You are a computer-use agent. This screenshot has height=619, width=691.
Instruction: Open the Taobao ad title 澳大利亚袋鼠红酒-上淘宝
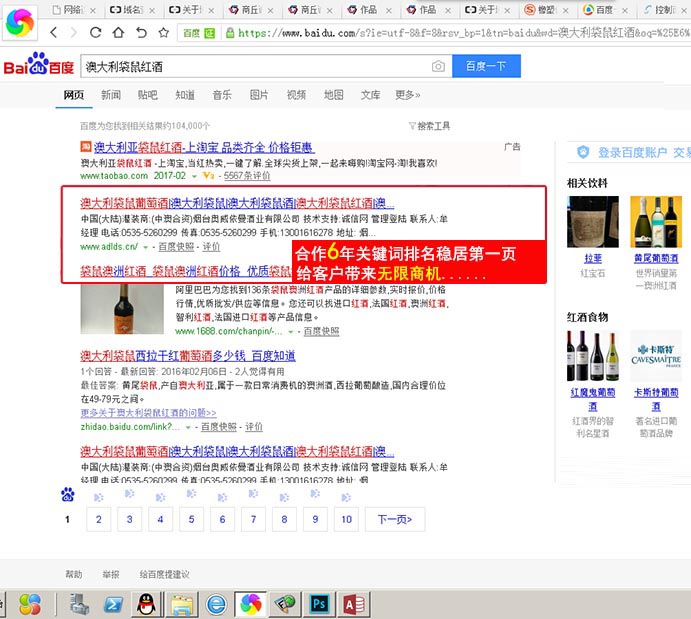204,147
